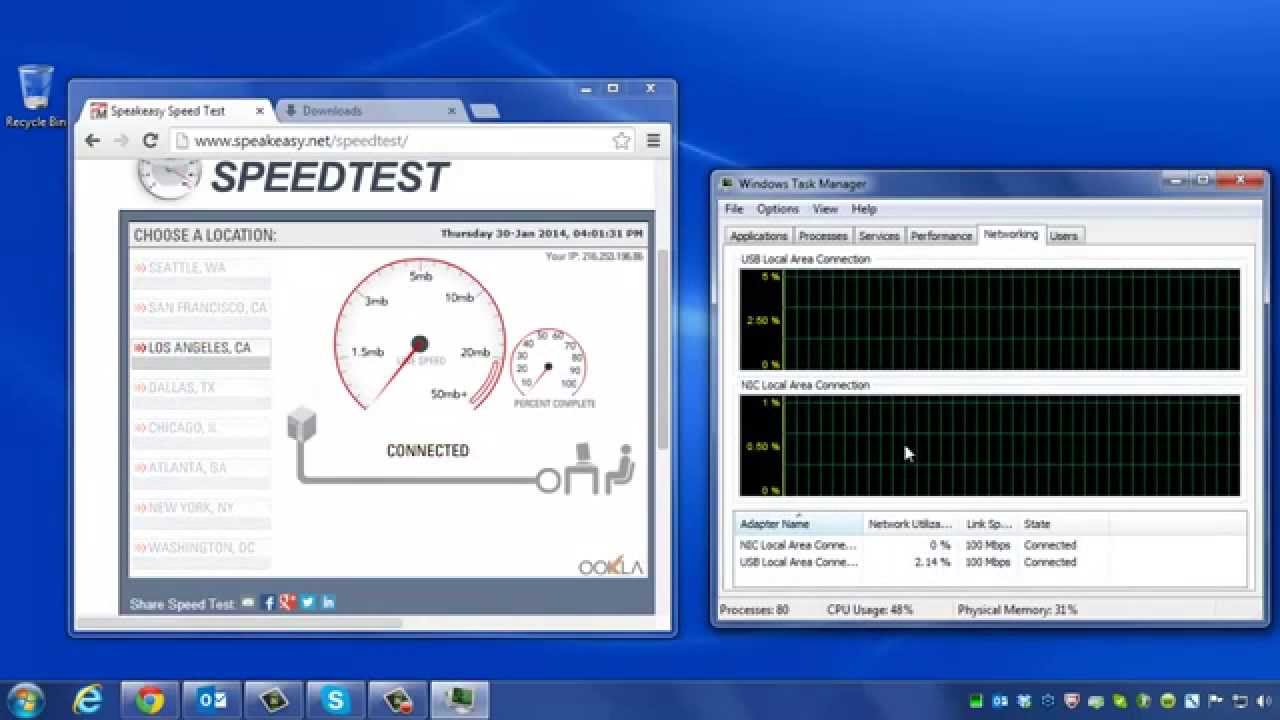The height and width of the screenshot is (720, 1280).
Task: Open the Windows Start menu
Action: click(25, 699)
